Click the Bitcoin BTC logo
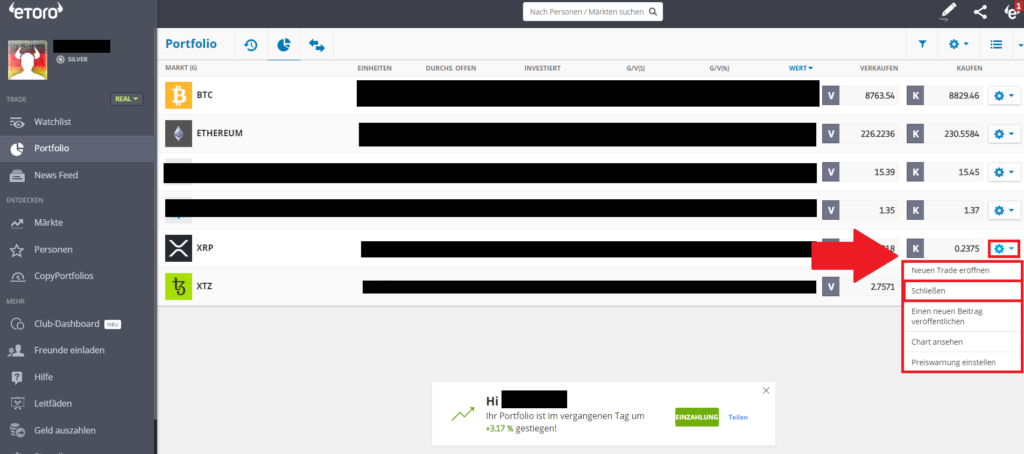This screenshot has width=1024, height=454. [x=178, y=95]
